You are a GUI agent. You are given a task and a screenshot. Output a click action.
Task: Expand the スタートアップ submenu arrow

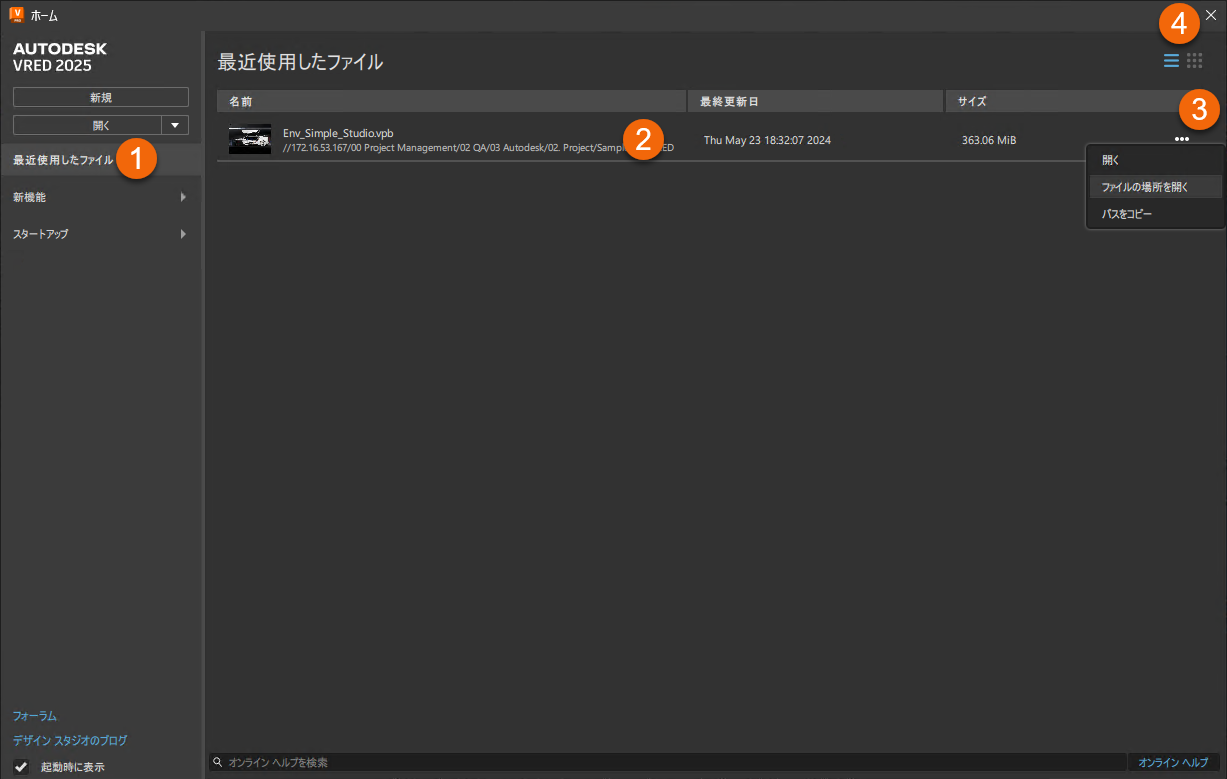click(x=183, y=234)
